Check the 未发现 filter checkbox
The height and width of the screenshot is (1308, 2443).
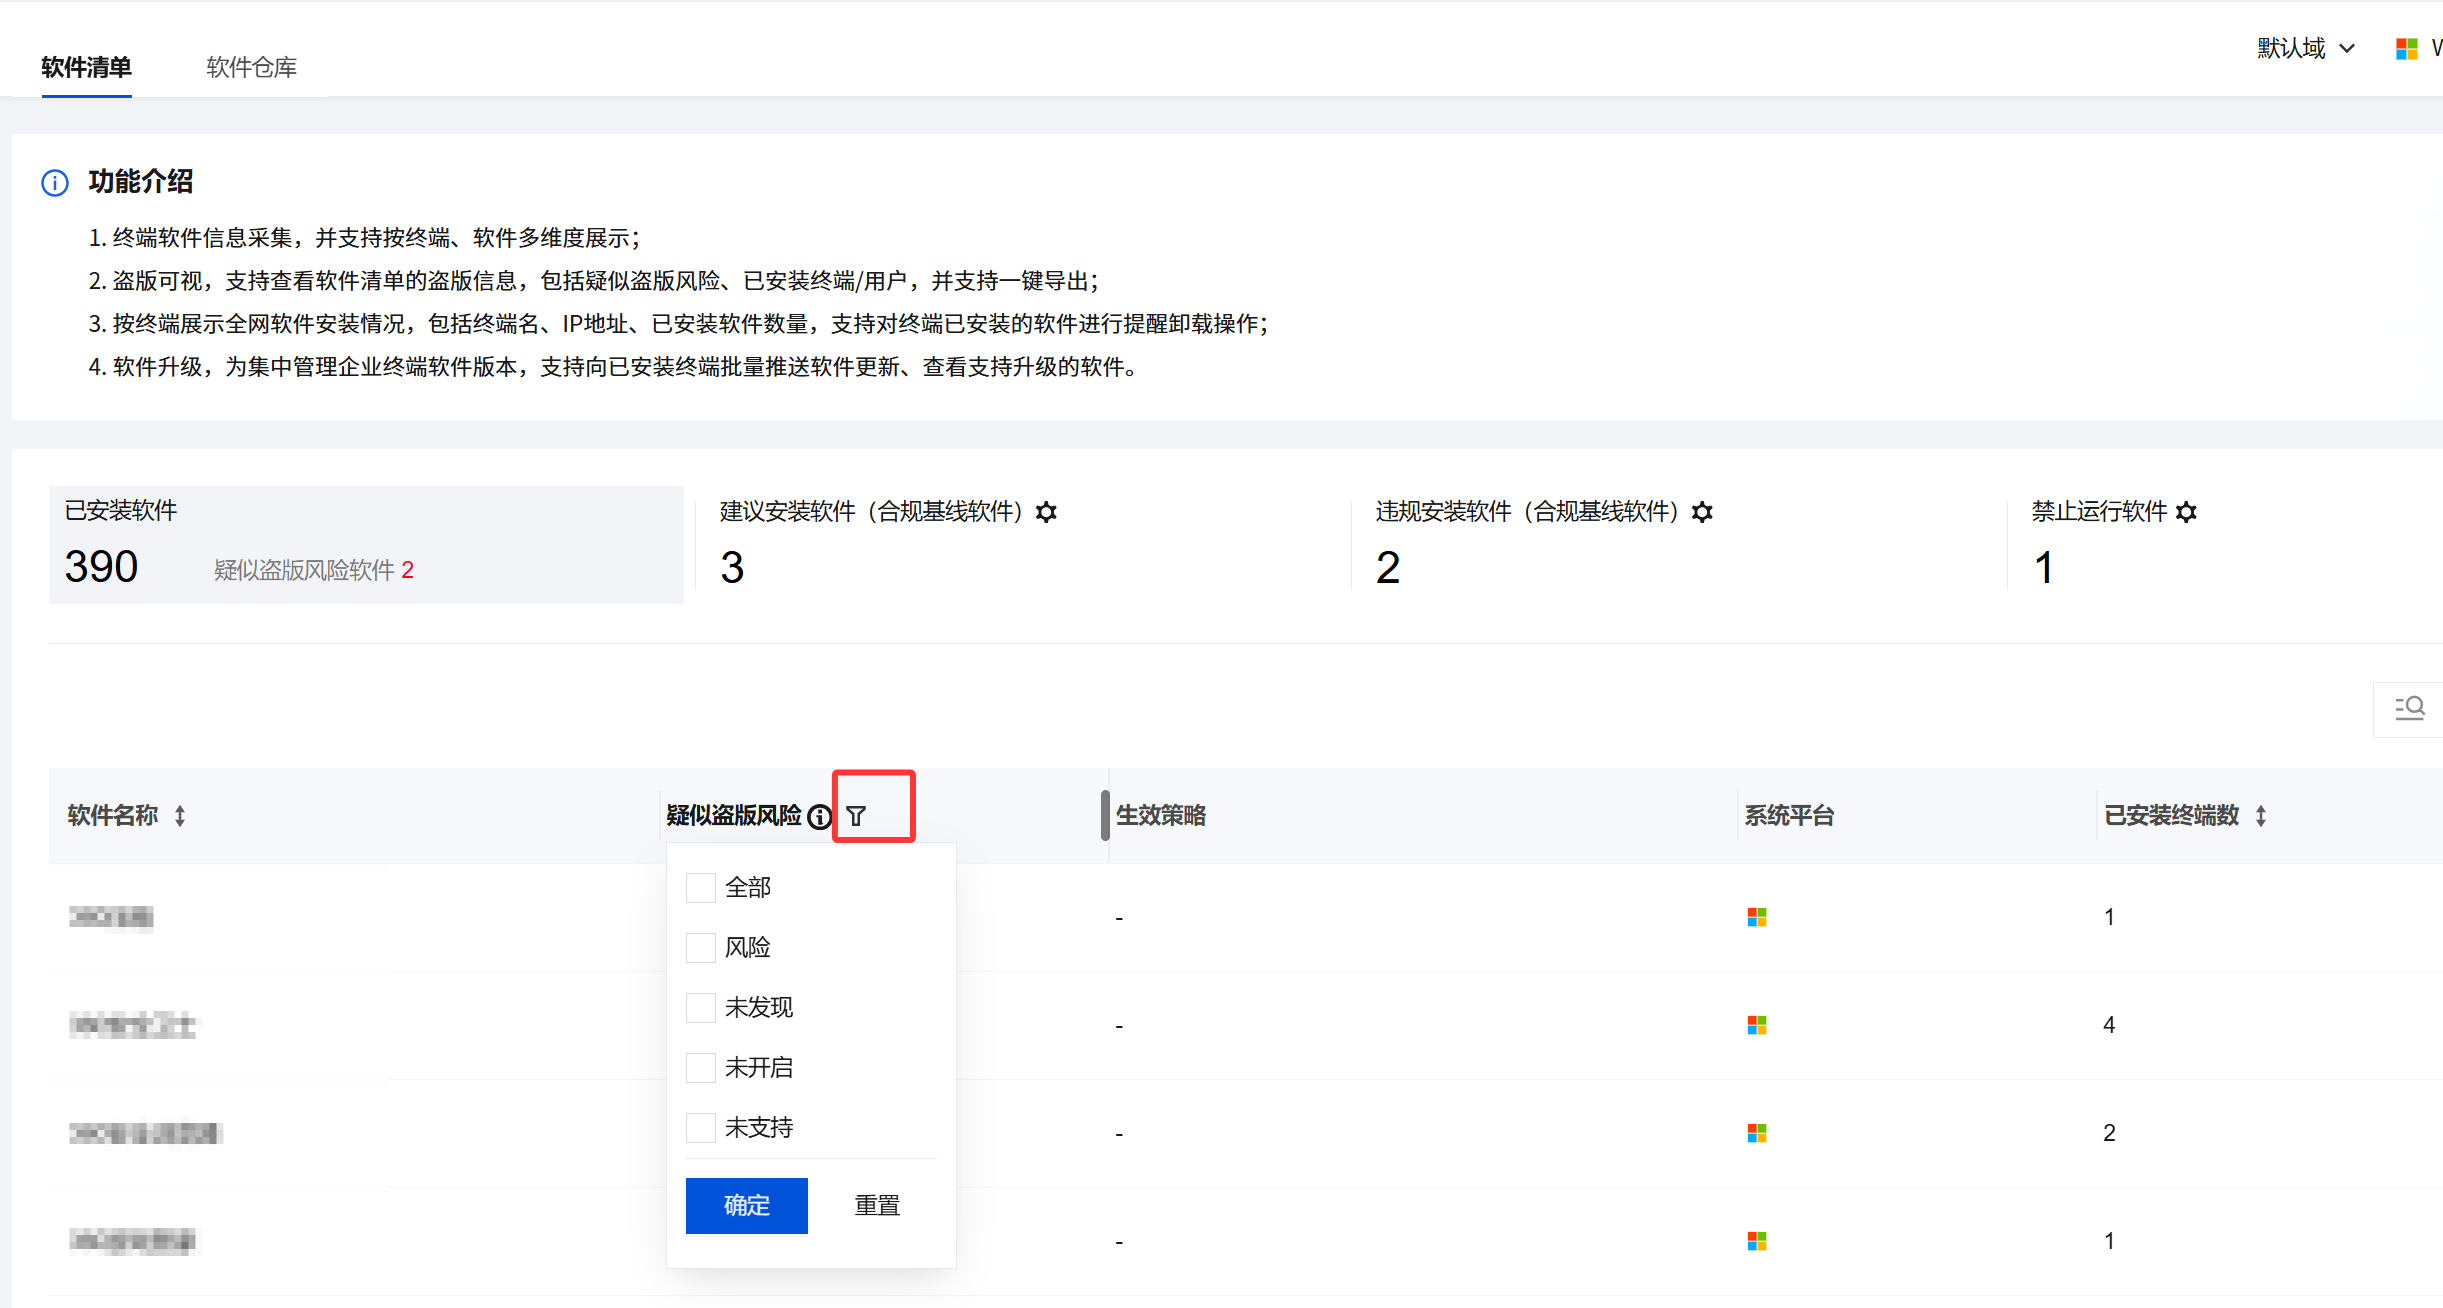pos(701,1008)
